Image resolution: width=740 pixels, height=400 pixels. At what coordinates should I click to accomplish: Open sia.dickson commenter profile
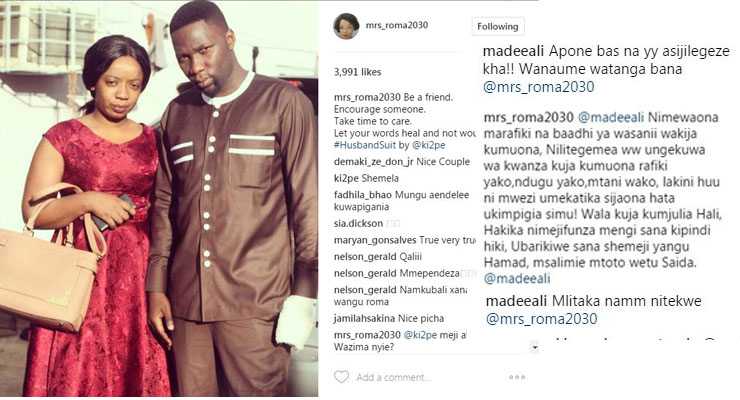358,223
